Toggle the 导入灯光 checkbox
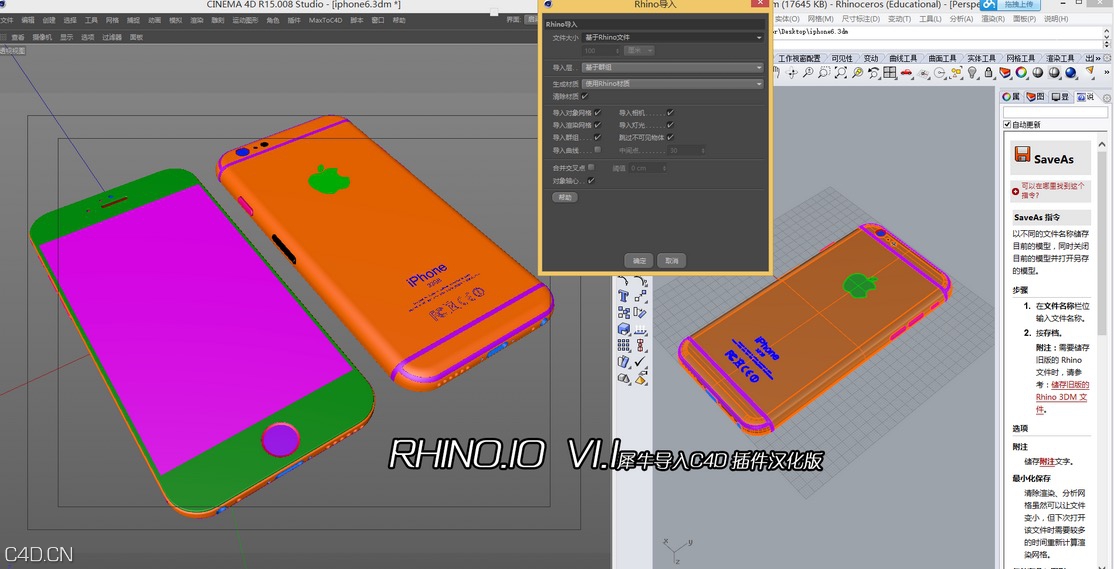Viewport: 1114px width, 569px height. [x=670, y=125]
